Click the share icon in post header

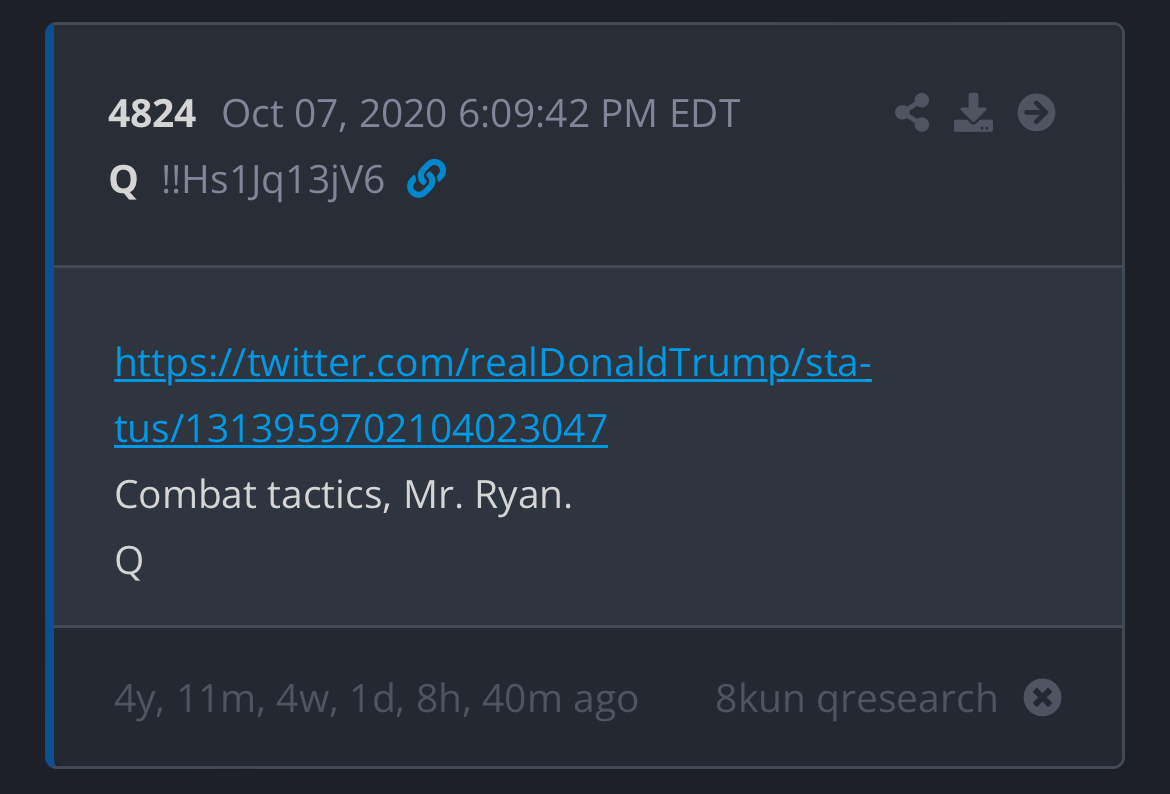click(912, 113)
